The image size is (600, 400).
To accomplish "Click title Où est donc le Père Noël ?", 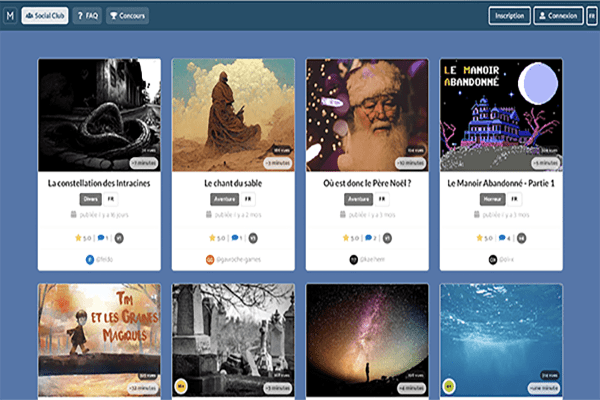I will (x=367, y=183).
